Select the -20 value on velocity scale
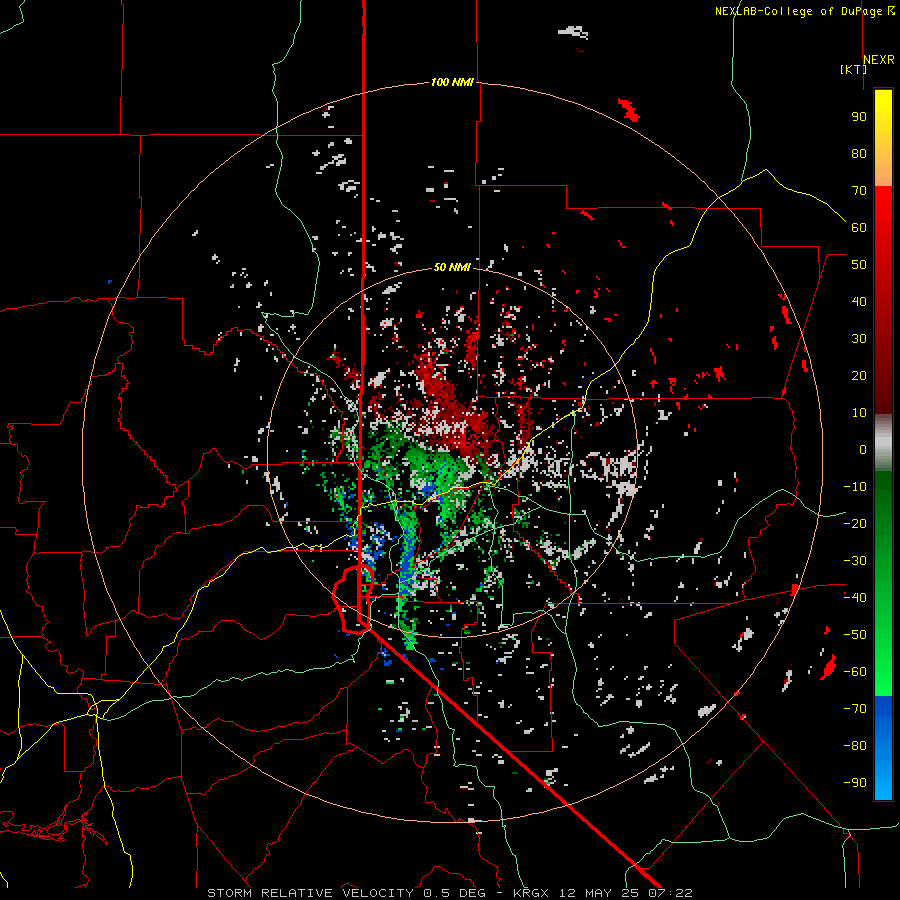The height and width of the screenshot is (900, 900). click(855, 523)
